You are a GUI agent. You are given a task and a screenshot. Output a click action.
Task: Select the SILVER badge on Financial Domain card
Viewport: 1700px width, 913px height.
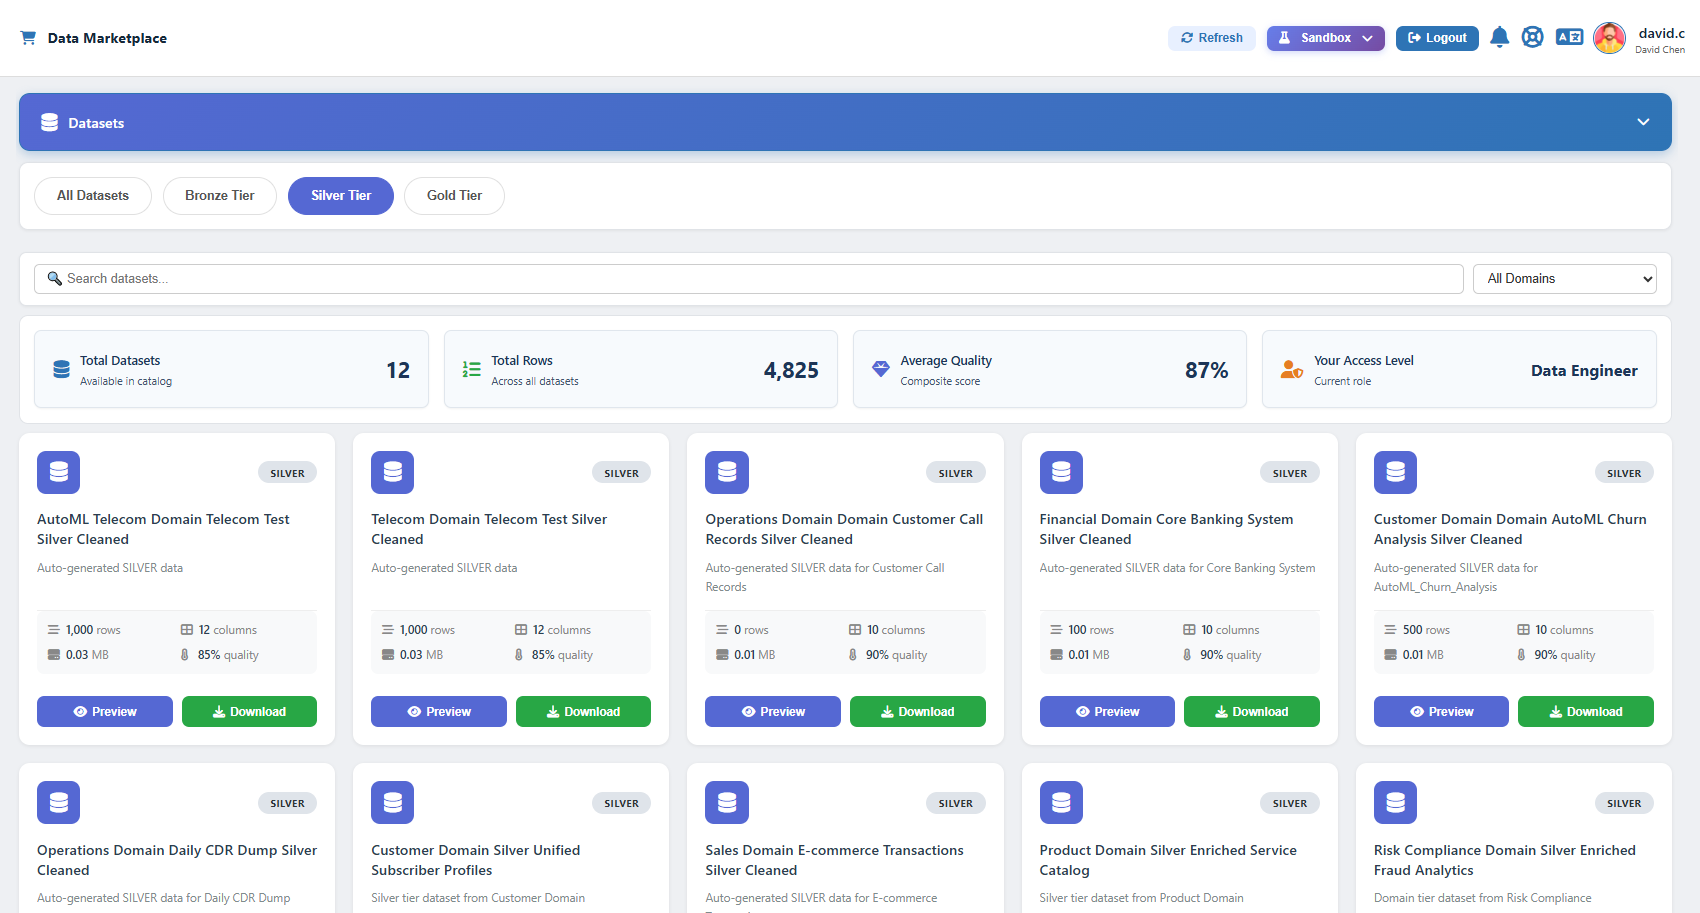click(1289, 472)
